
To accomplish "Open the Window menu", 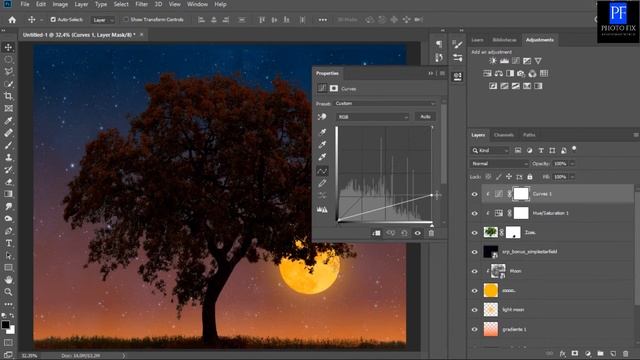I will pos(197,4).
